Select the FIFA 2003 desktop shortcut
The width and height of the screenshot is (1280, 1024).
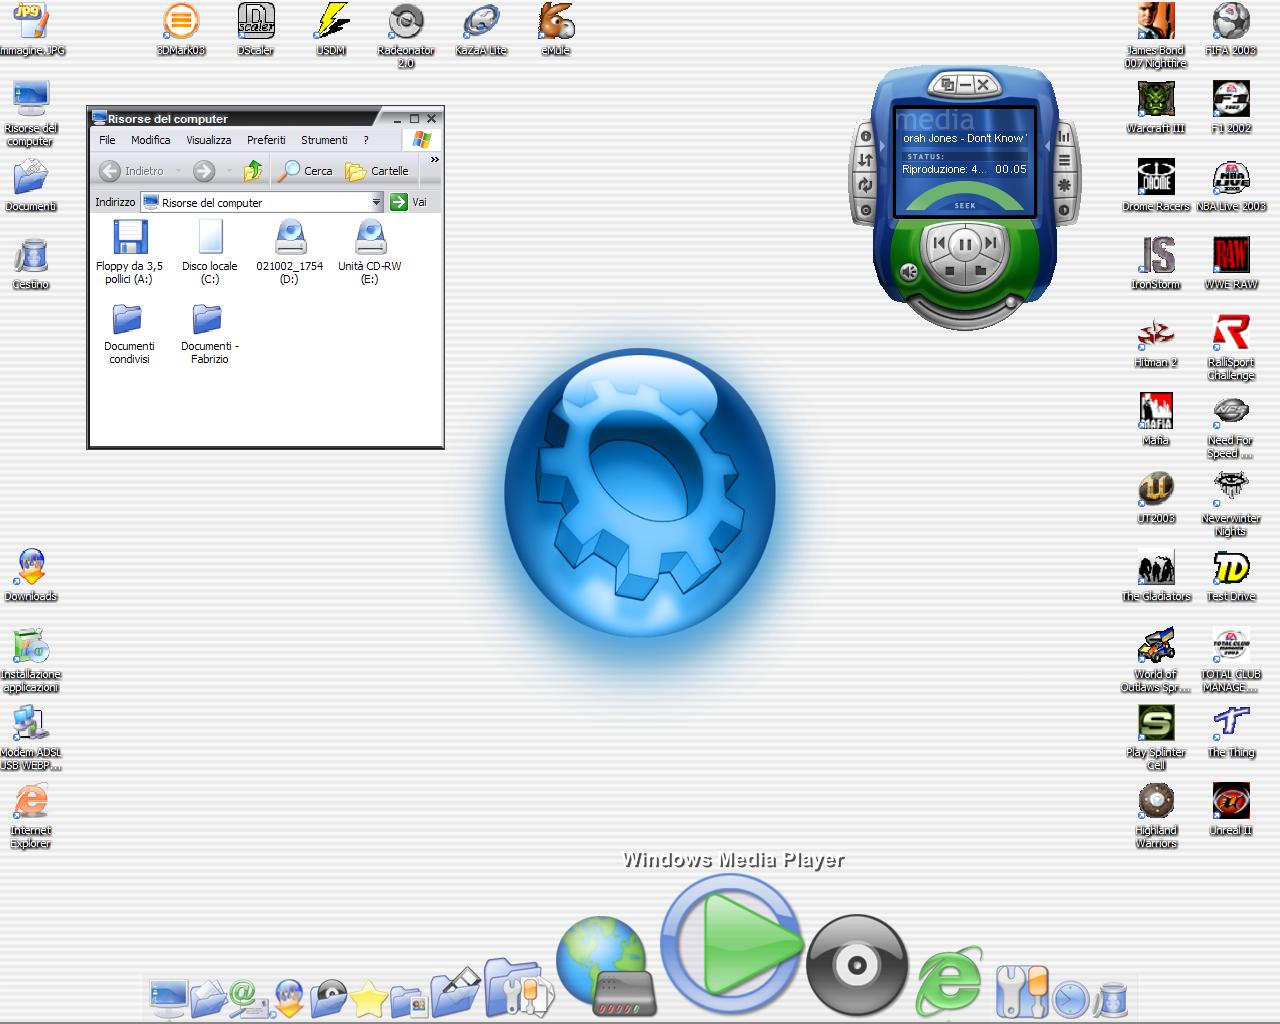click(x=1231, y=29)
